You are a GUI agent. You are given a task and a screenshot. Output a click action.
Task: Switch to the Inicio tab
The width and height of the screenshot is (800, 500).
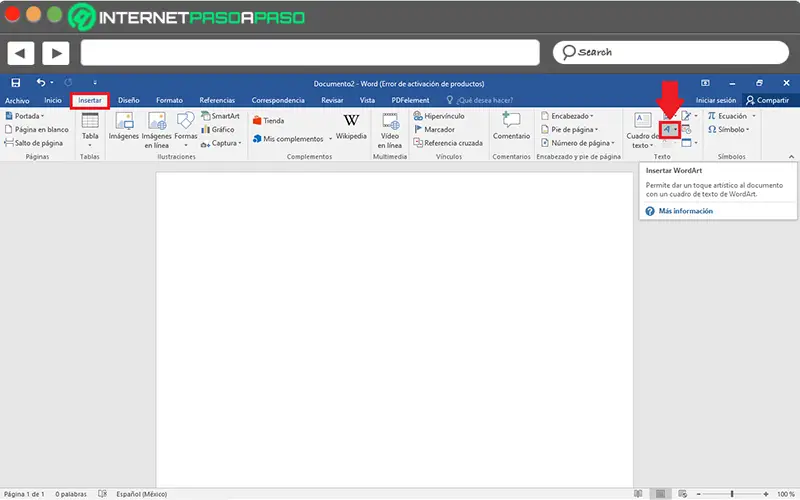(x=53, y=101)
